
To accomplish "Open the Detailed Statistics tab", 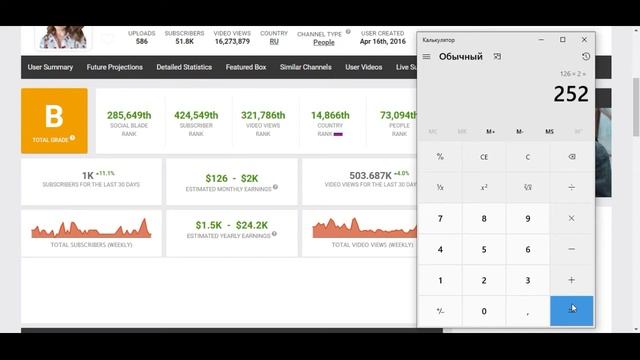I will point(184,67).
